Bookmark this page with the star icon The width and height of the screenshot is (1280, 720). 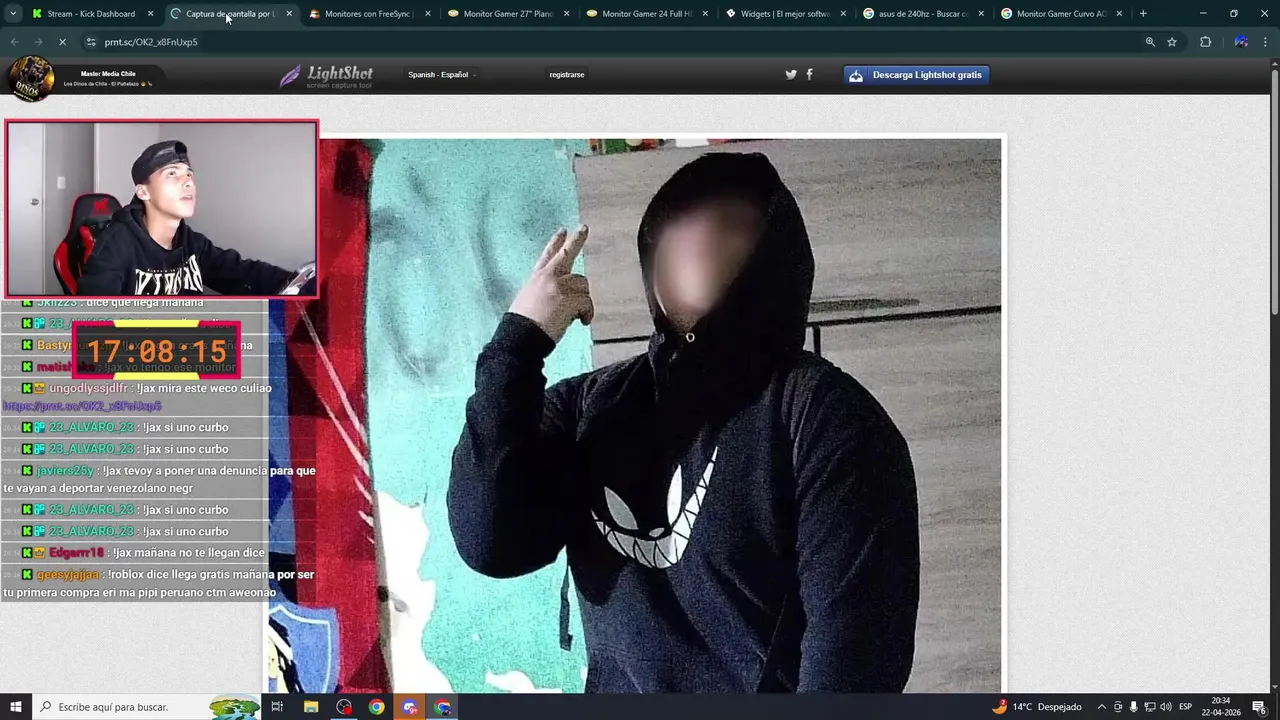point(1172,42)
